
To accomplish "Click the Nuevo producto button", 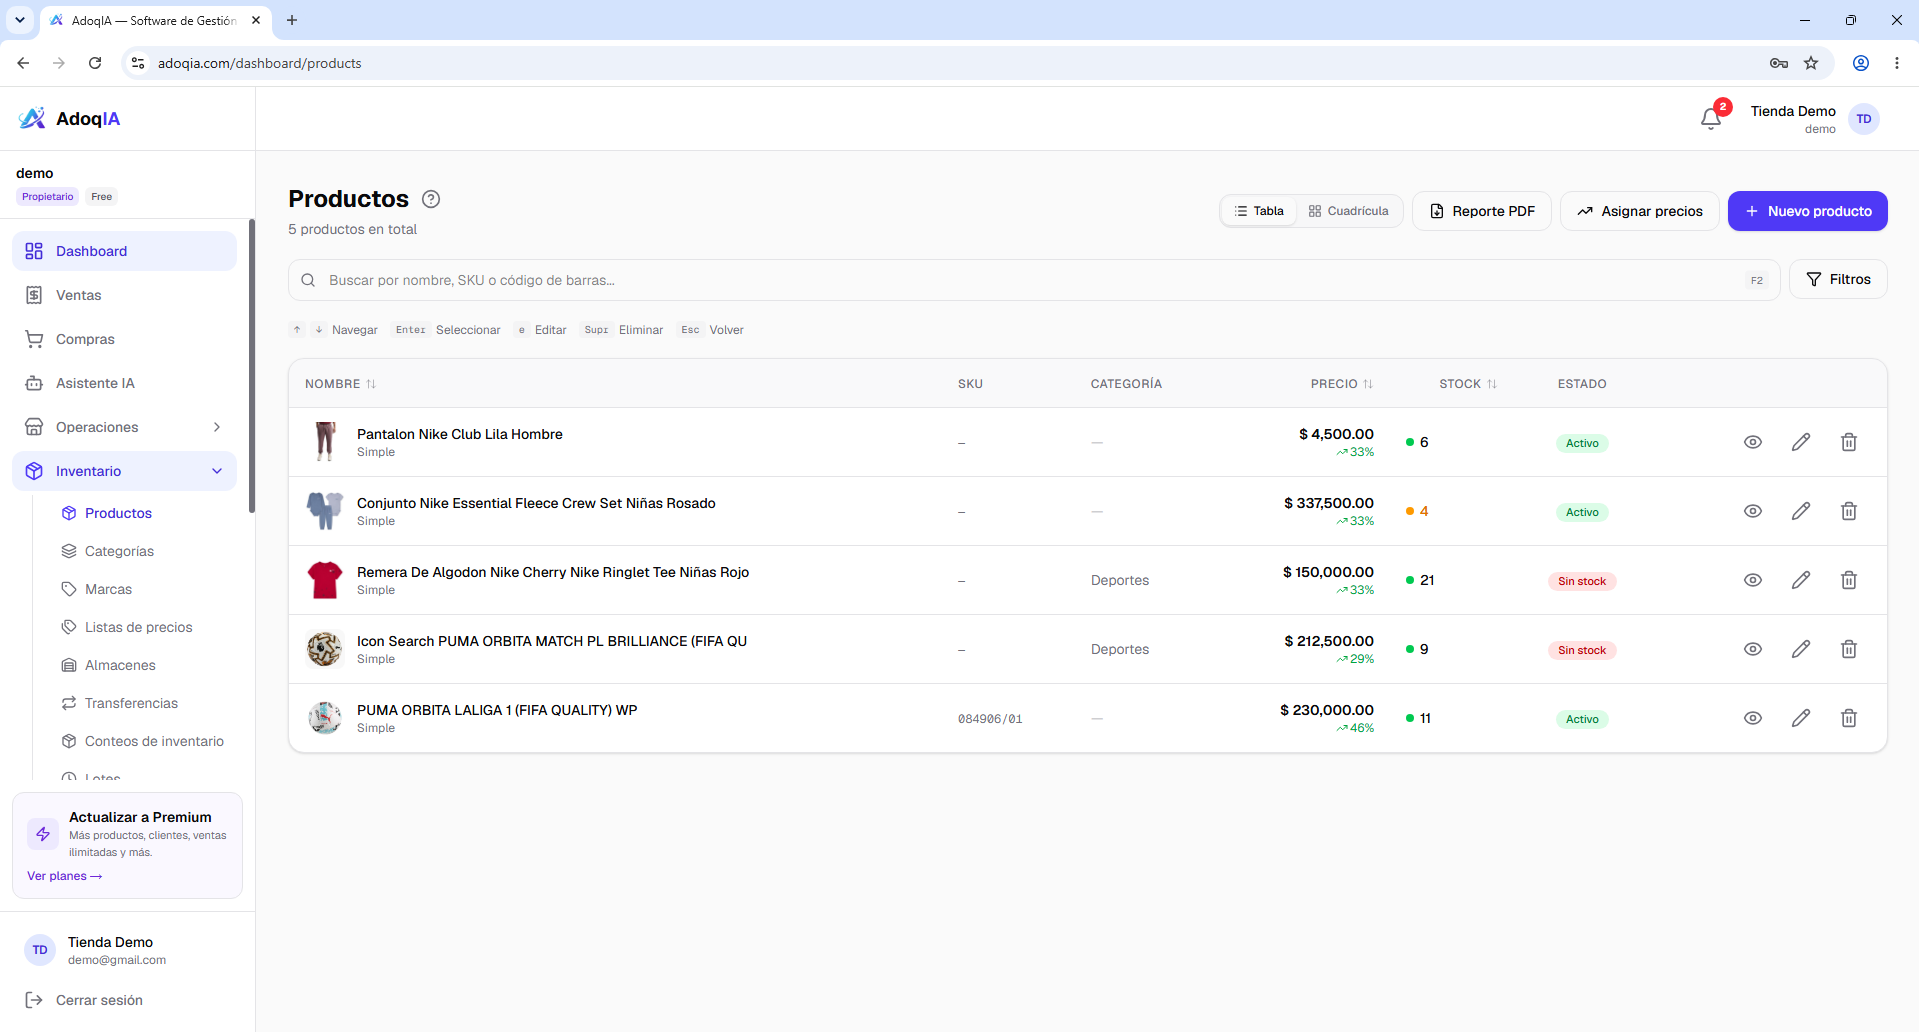I will coord(1807,211).
